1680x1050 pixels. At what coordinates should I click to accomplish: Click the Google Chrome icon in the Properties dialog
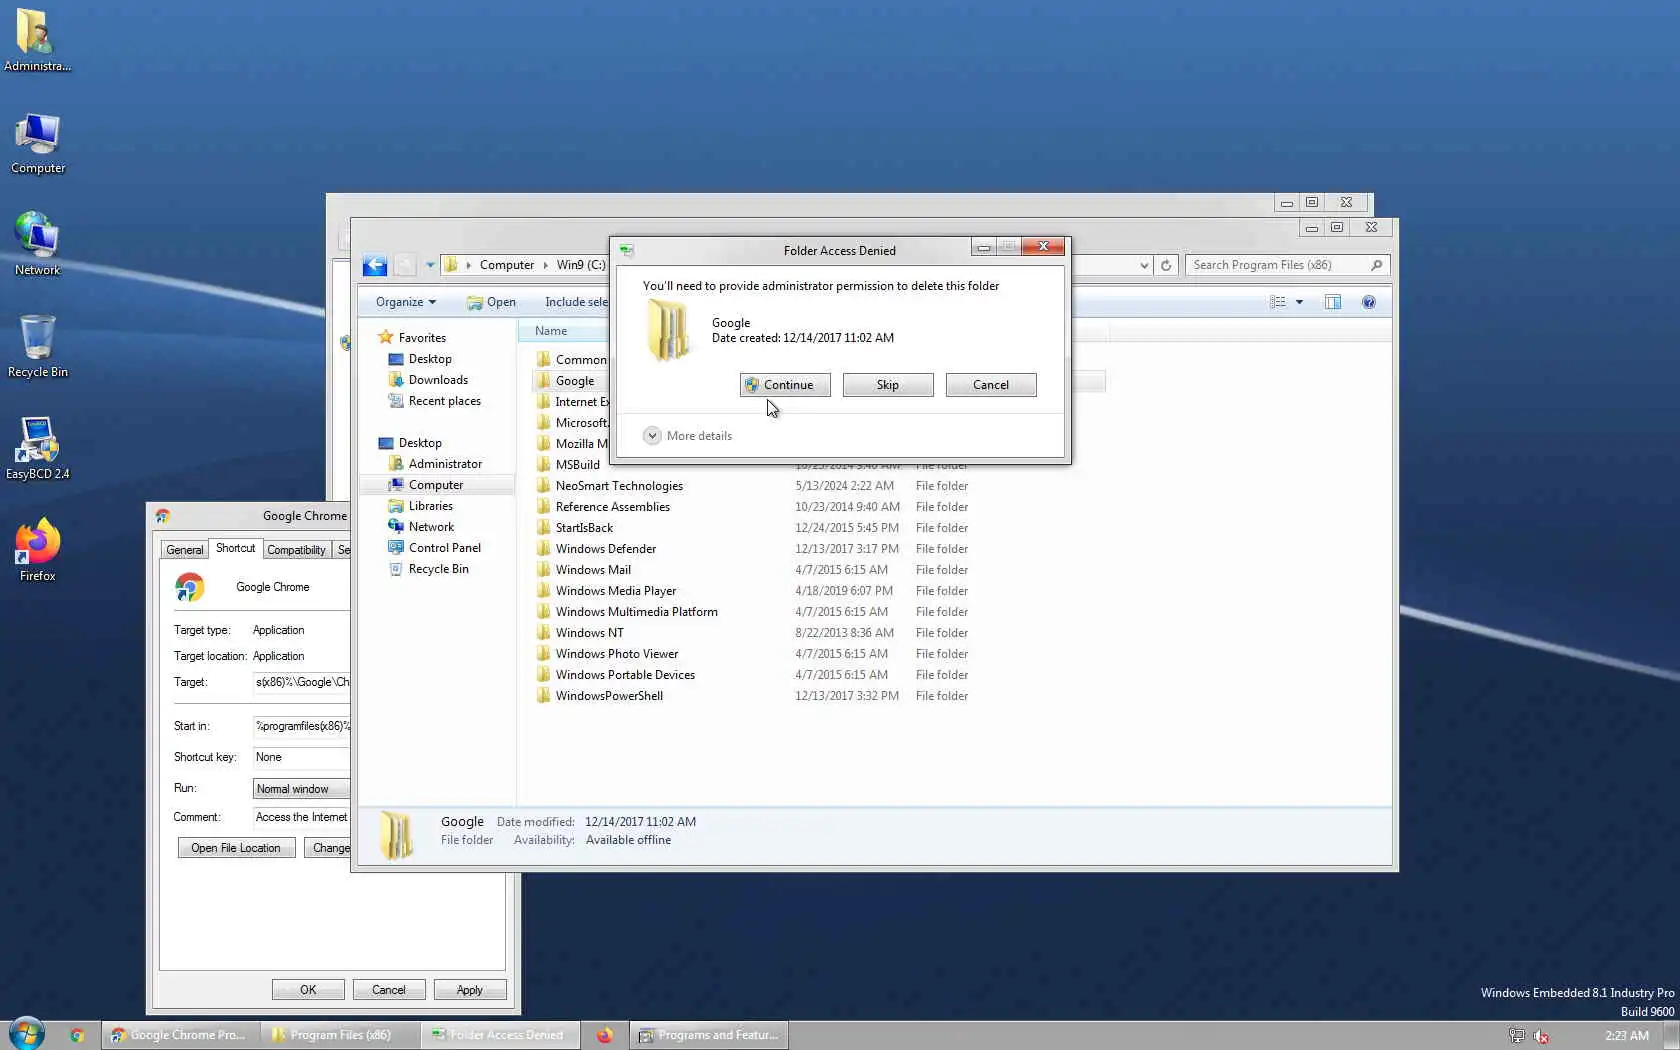tap(190, 587)
